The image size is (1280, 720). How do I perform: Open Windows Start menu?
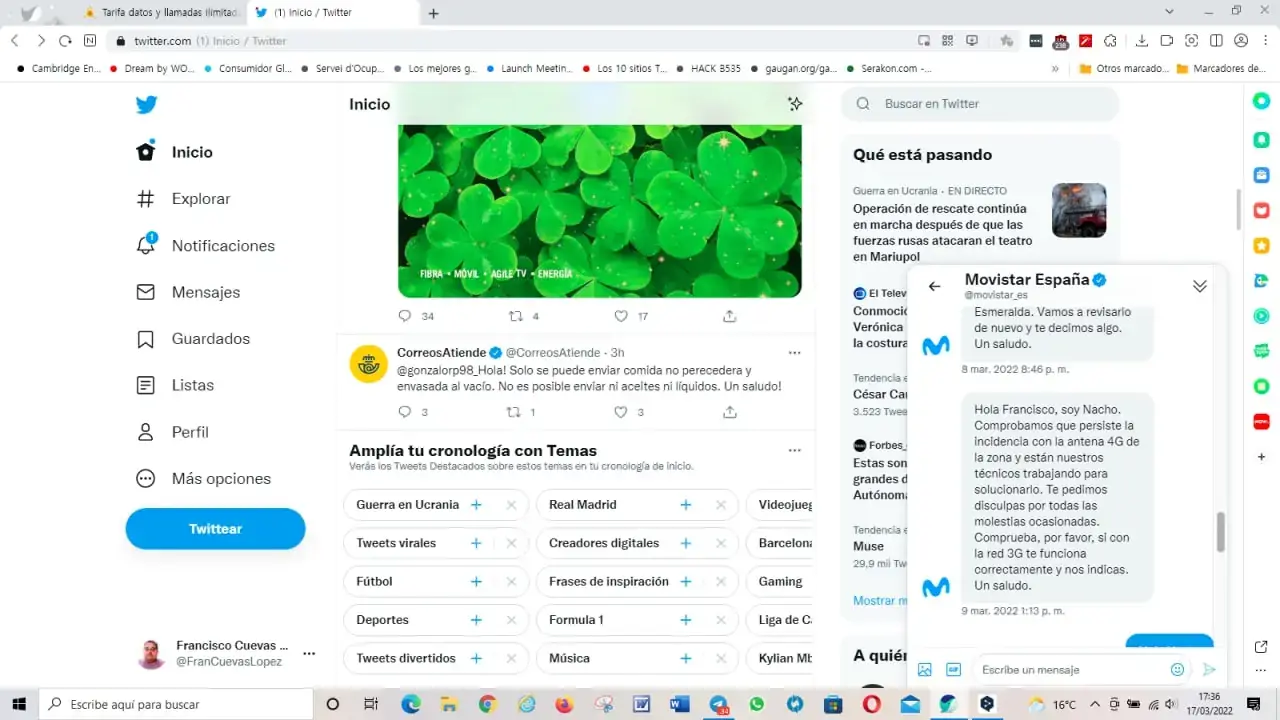19,704
